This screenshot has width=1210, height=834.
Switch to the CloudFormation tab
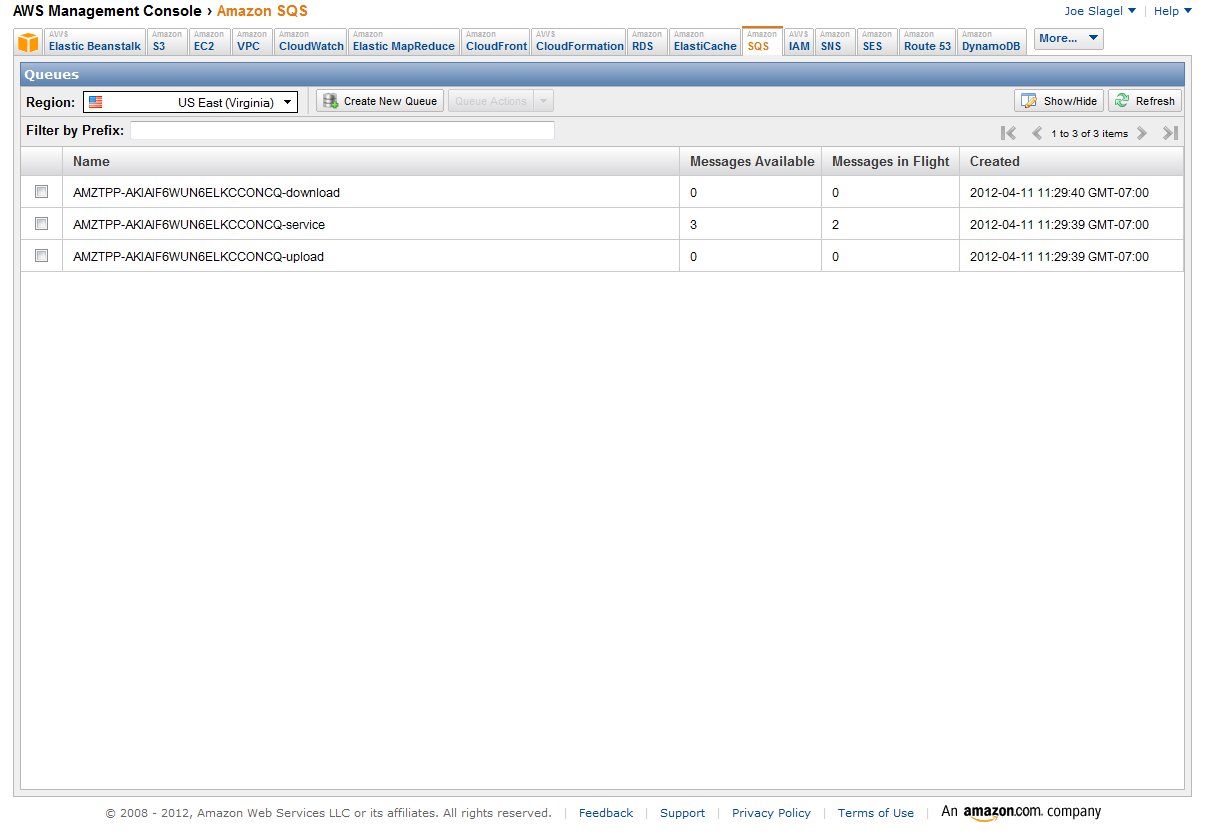tap(580, 42)
